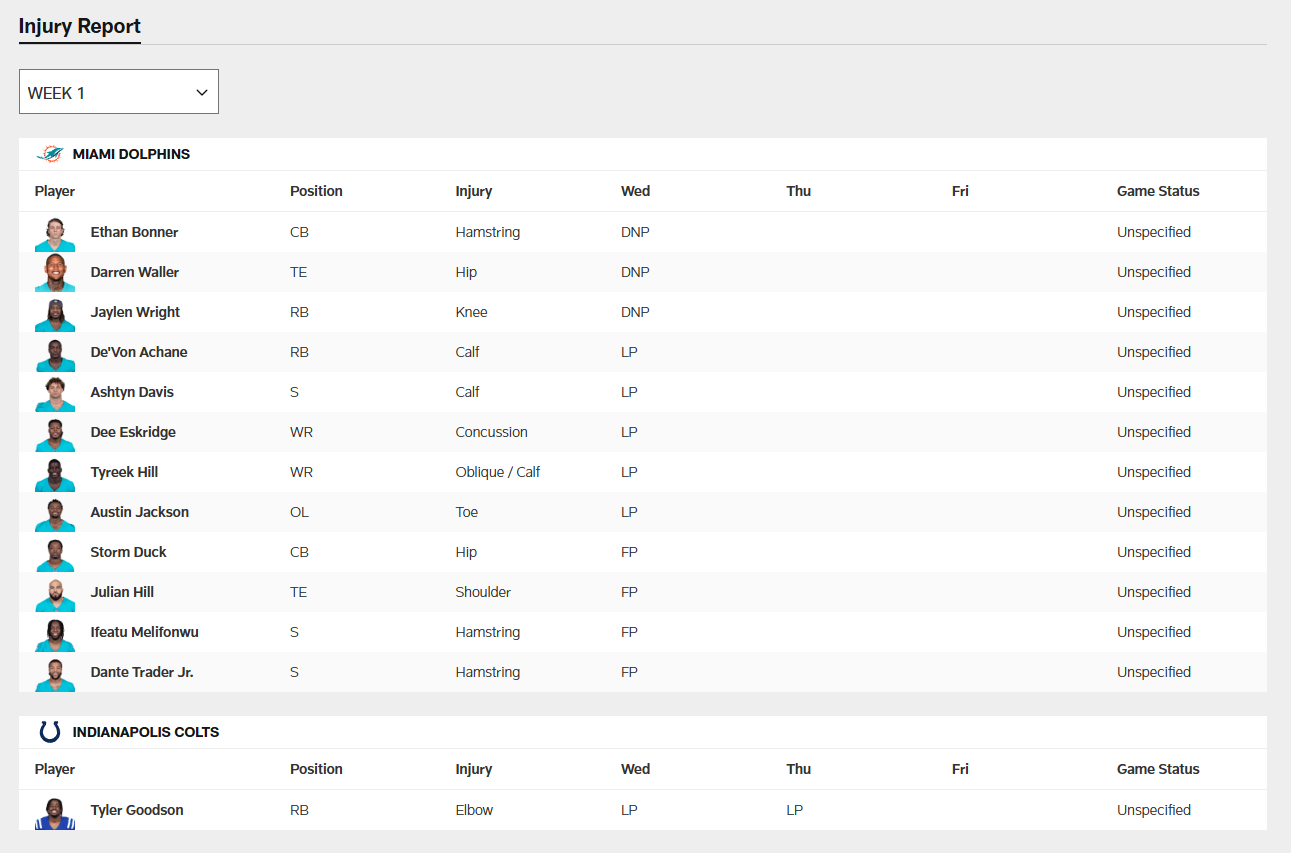Open De'Von Achane's player link
The width and height of the screenshot is (1291, 853).
(139, 352)
